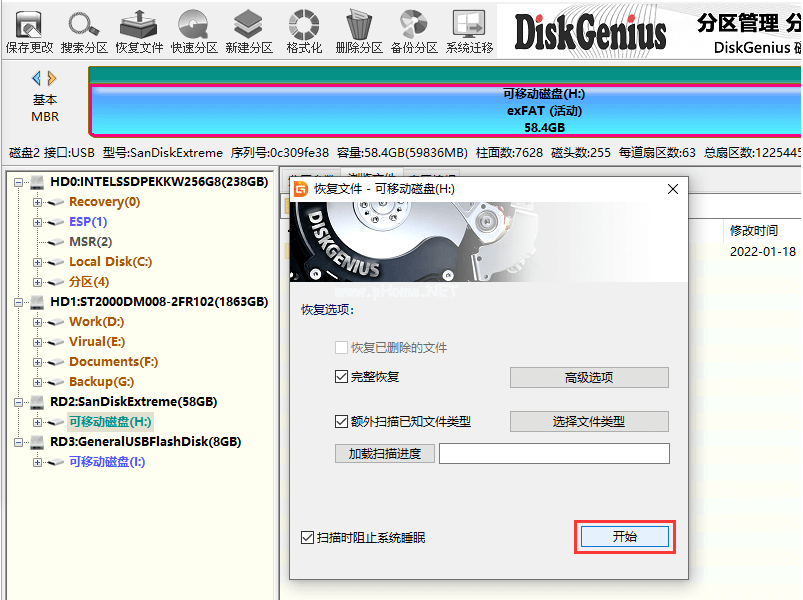
Task: Open 高级选项 advanced options
Action: pyautogui.click(x=588, y=377)
